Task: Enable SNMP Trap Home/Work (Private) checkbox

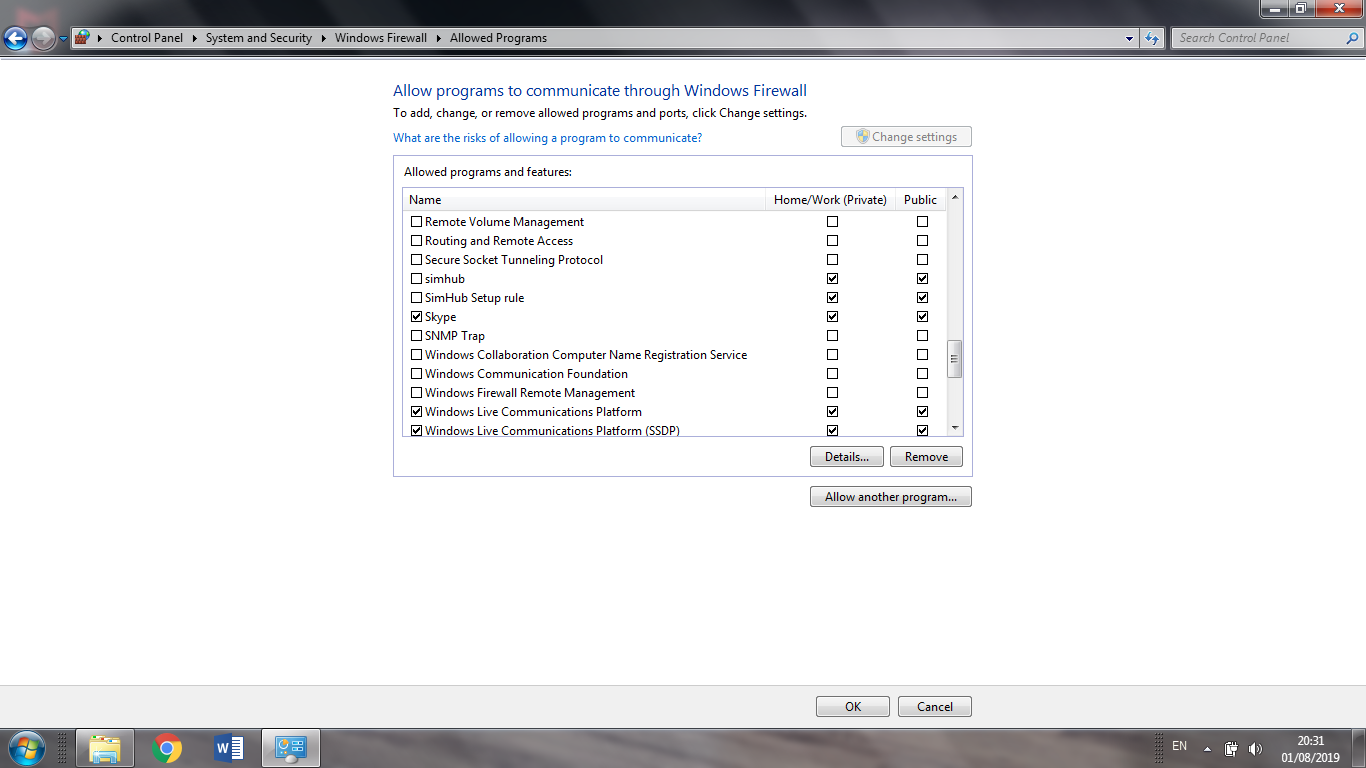Action: pos(832,336)
